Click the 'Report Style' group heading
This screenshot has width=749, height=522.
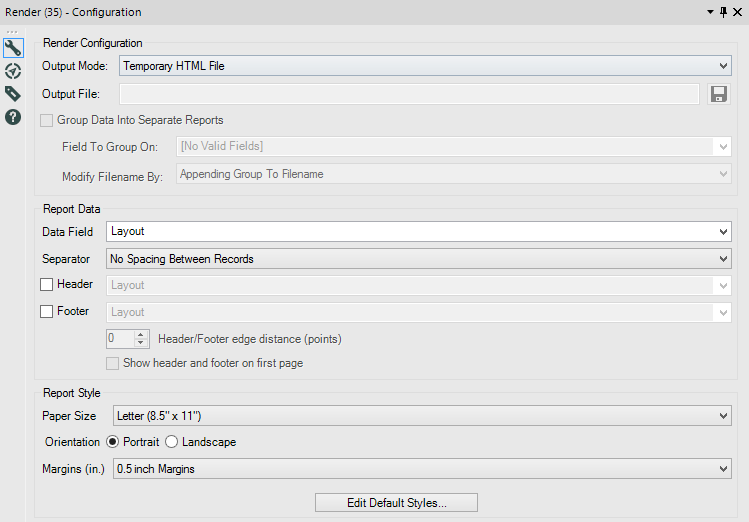click(x=72, y=393)
